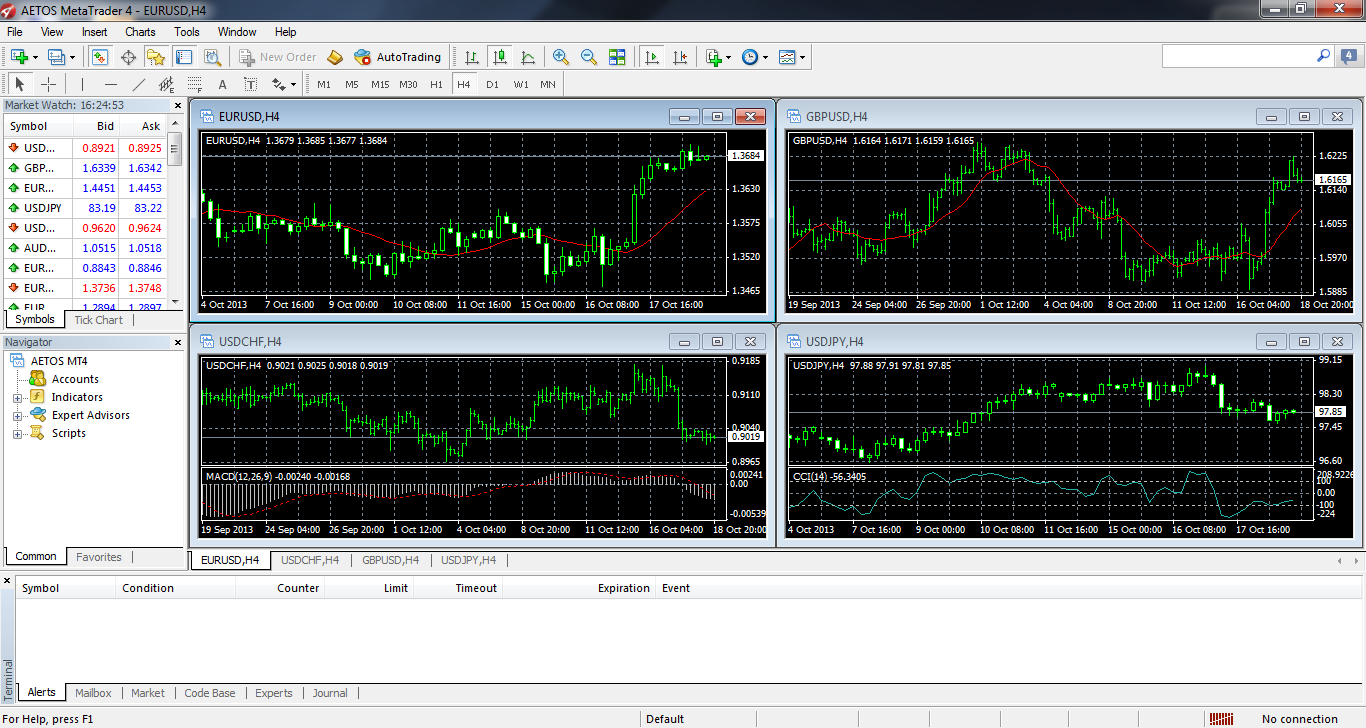Select Accounts in the Navigator tree
Viewport: 1366px width, 728px height.
click(x=75, y=379)
